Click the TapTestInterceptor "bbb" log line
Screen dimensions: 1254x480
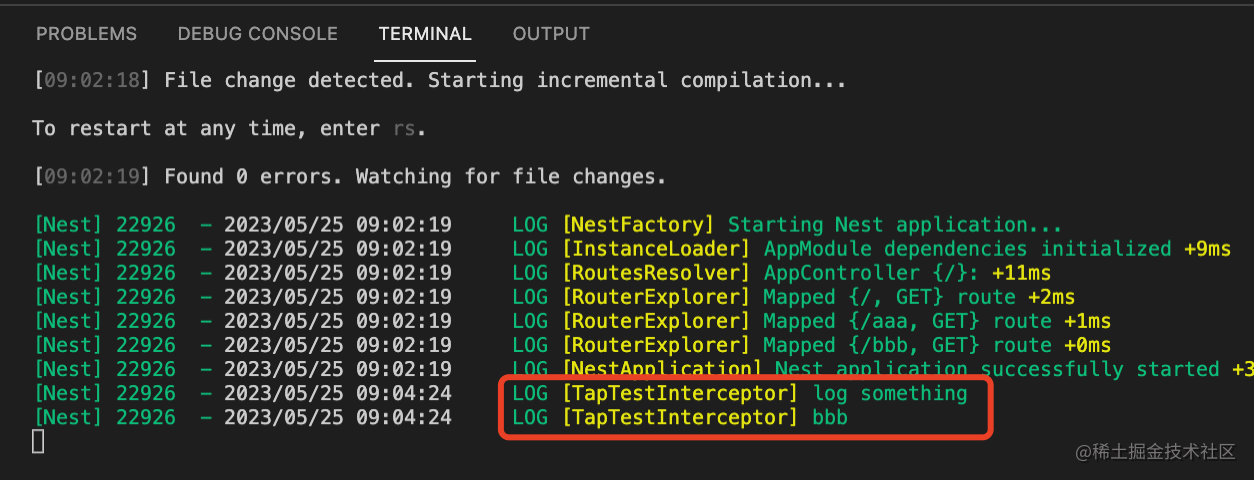coord(830,417)
